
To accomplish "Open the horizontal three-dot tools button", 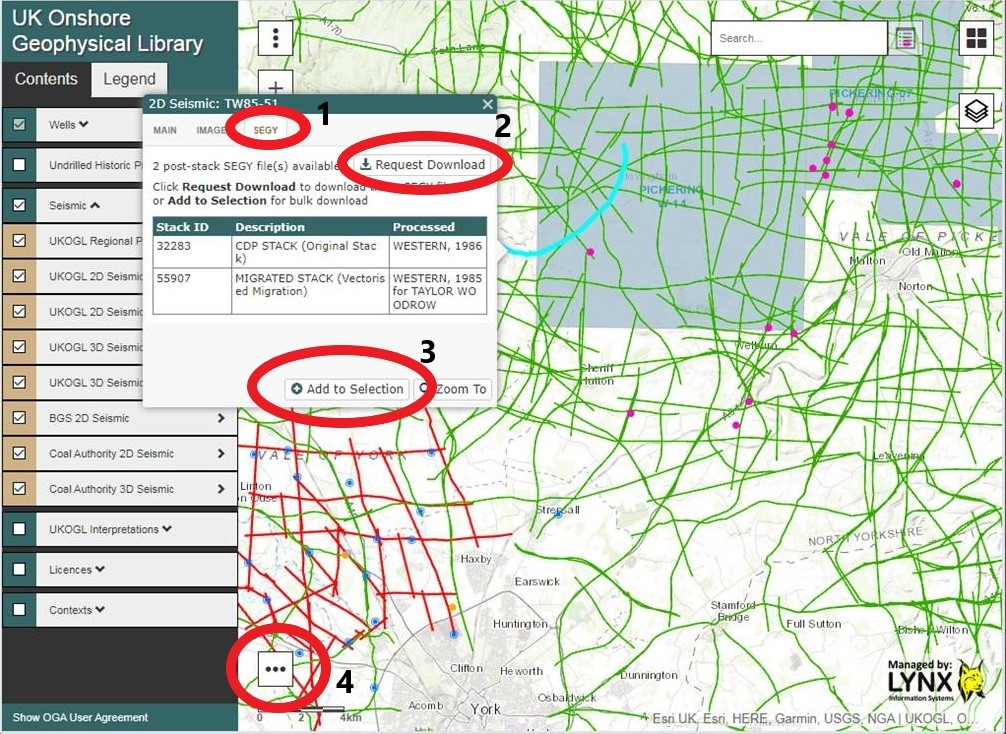I will 276,669.
